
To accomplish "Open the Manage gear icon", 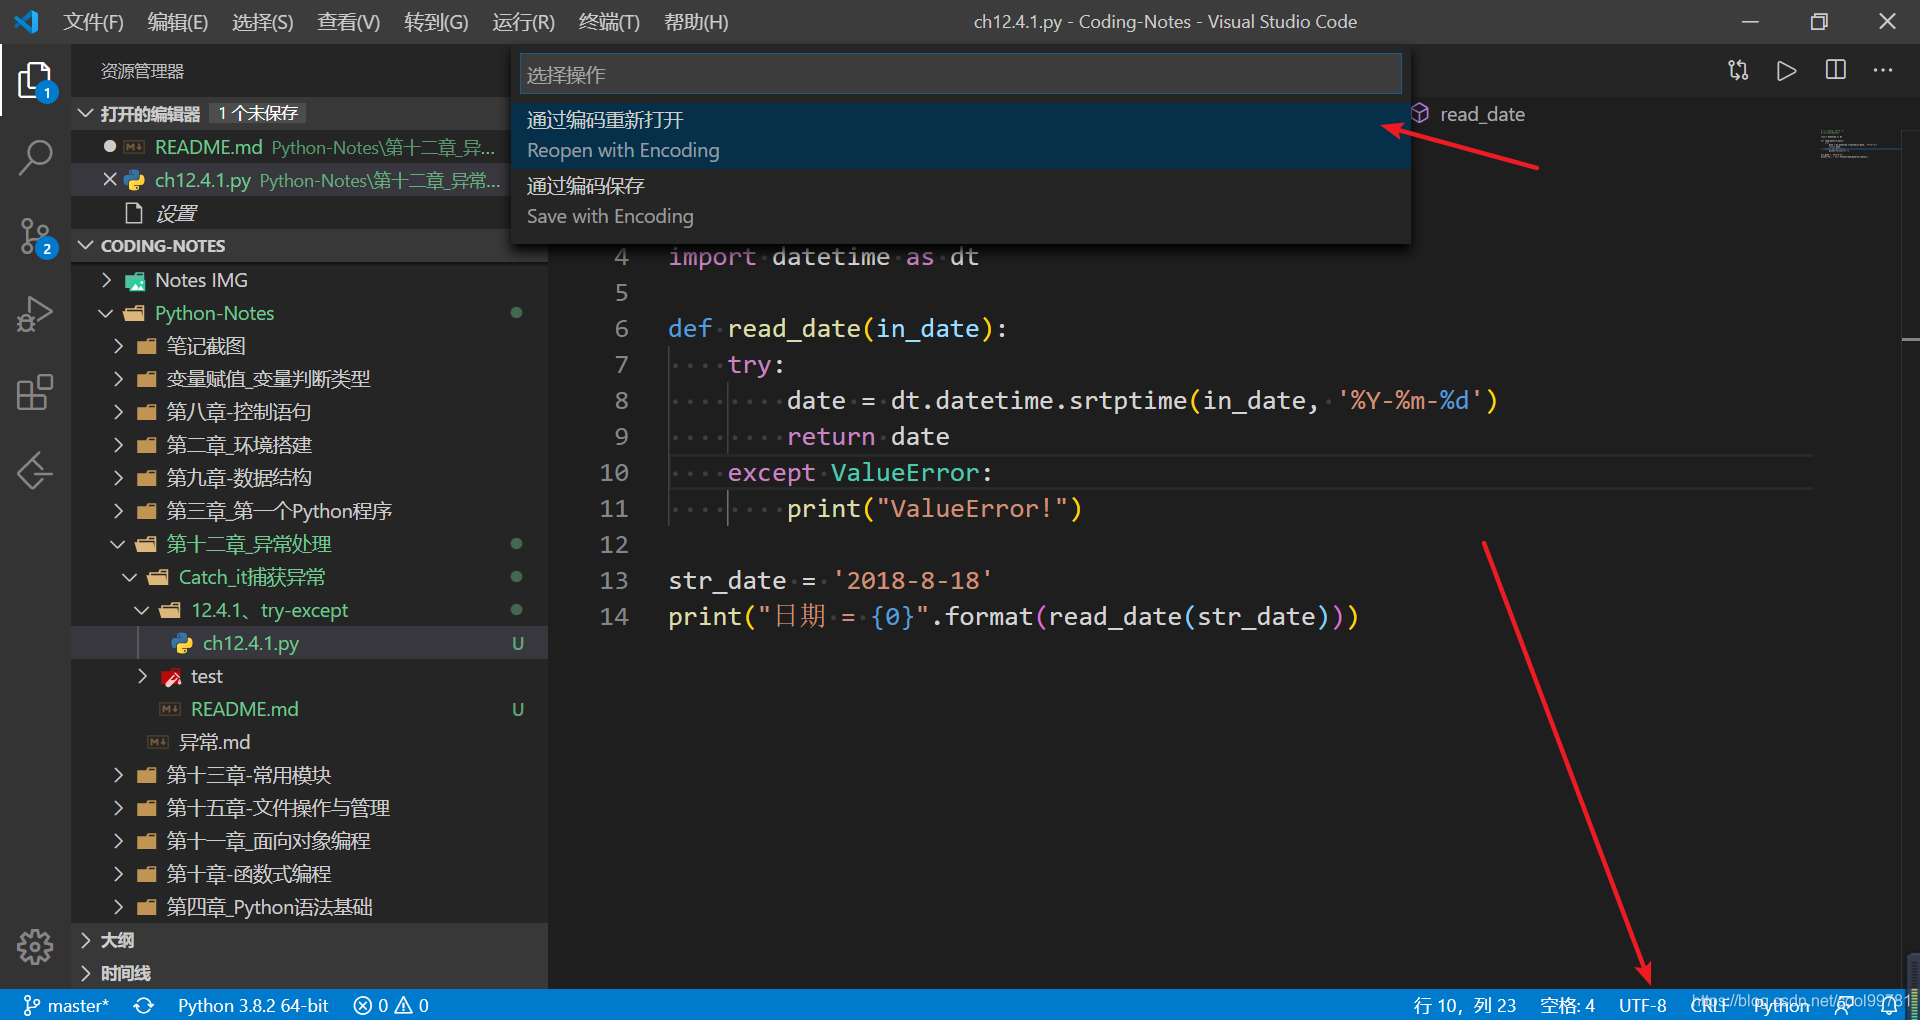I will [35, 946].
